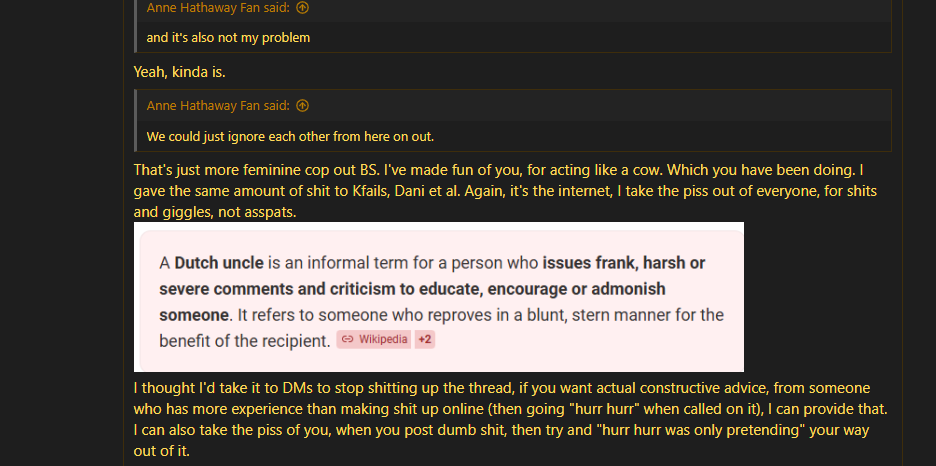Click the quoted text 'and it's also not my problem'
936x466 pixels.
pos(228,38)
